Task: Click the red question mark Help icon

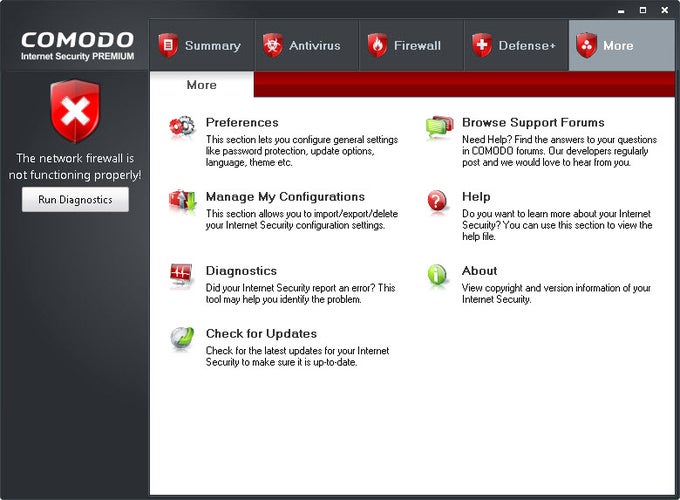Action: (437, 201)
